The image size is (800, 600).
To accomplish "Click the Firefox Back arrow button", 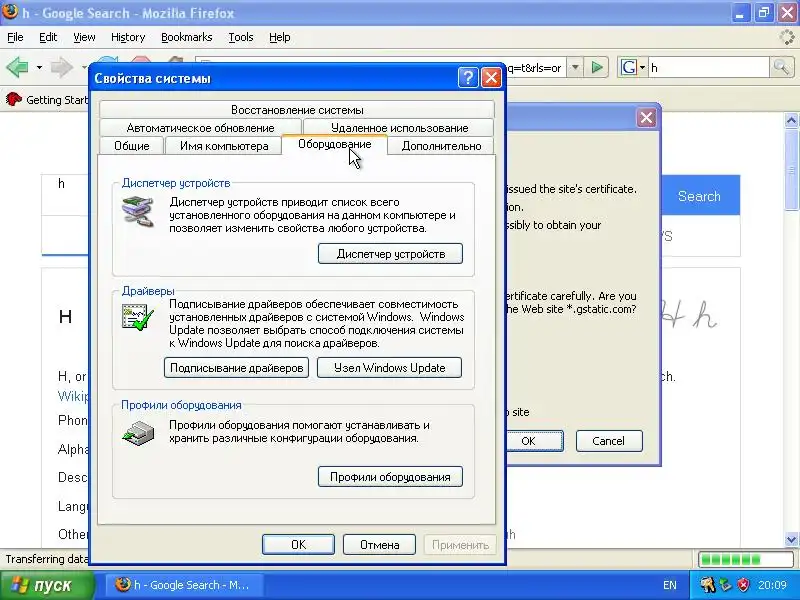I will (x=17, y=67).
